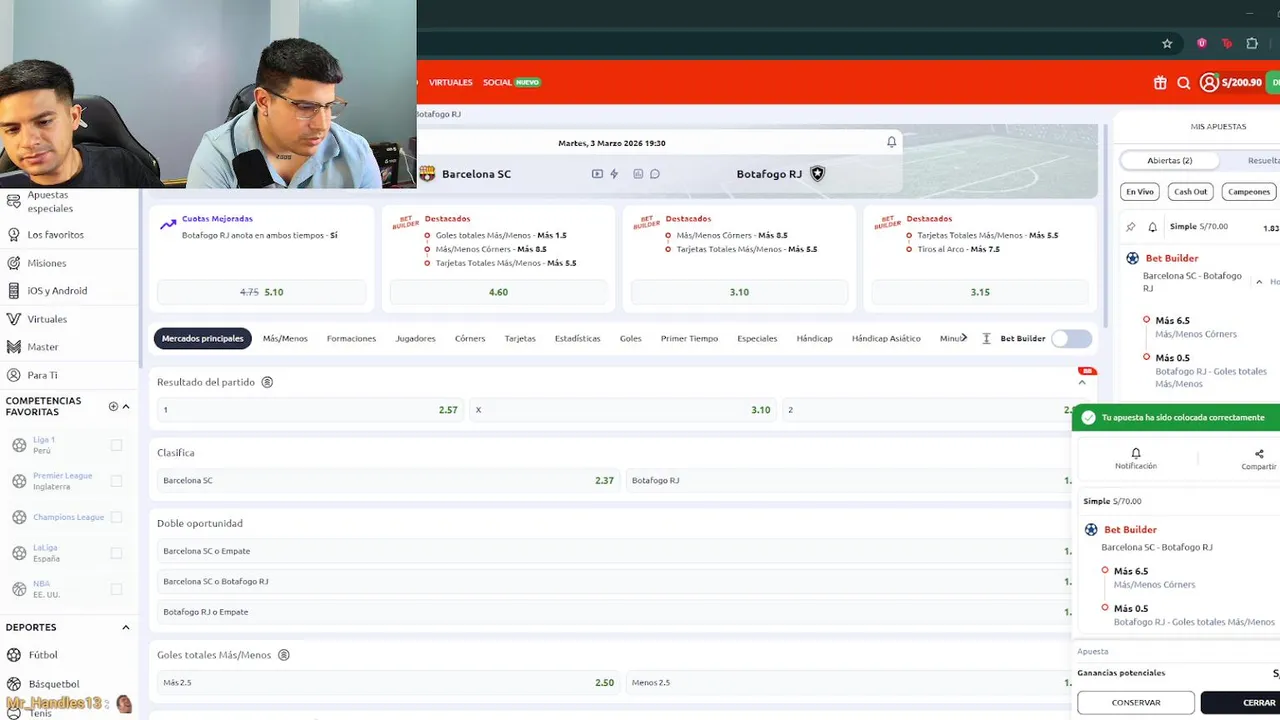Click the Compartir share icon
Image resolution: width=1280 pixels, height=720 pixels.
1259,454
